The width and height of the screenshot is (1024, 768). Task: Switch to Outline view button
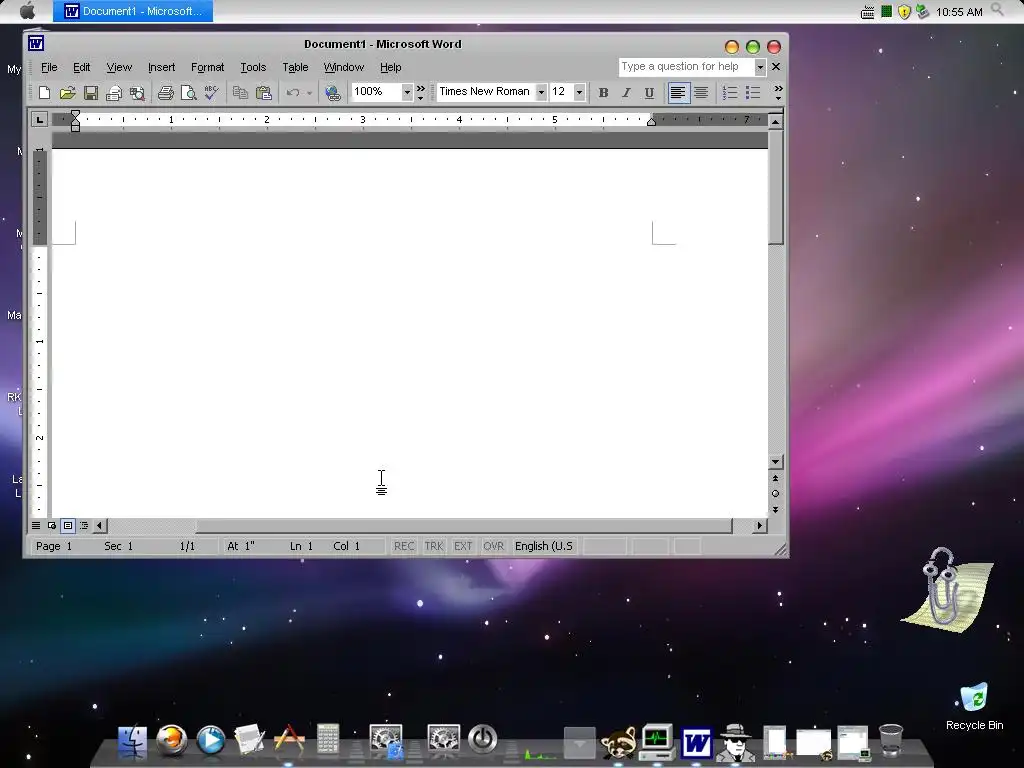(84, 526)
